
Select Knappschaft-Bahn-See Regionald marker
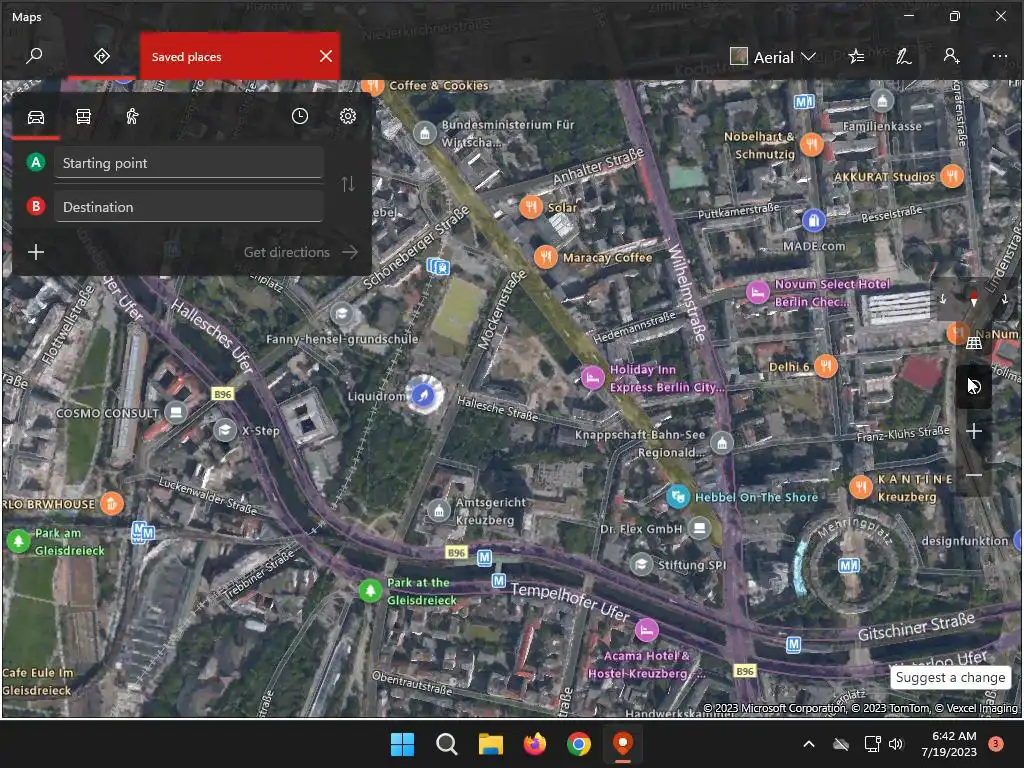coord(722,443)
